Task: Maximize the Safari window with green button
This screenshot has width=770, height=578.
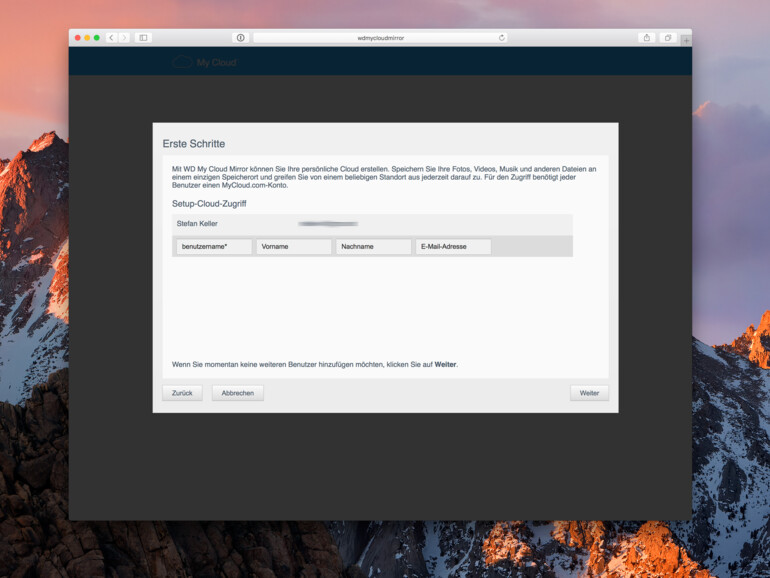Action: (97, 38)
